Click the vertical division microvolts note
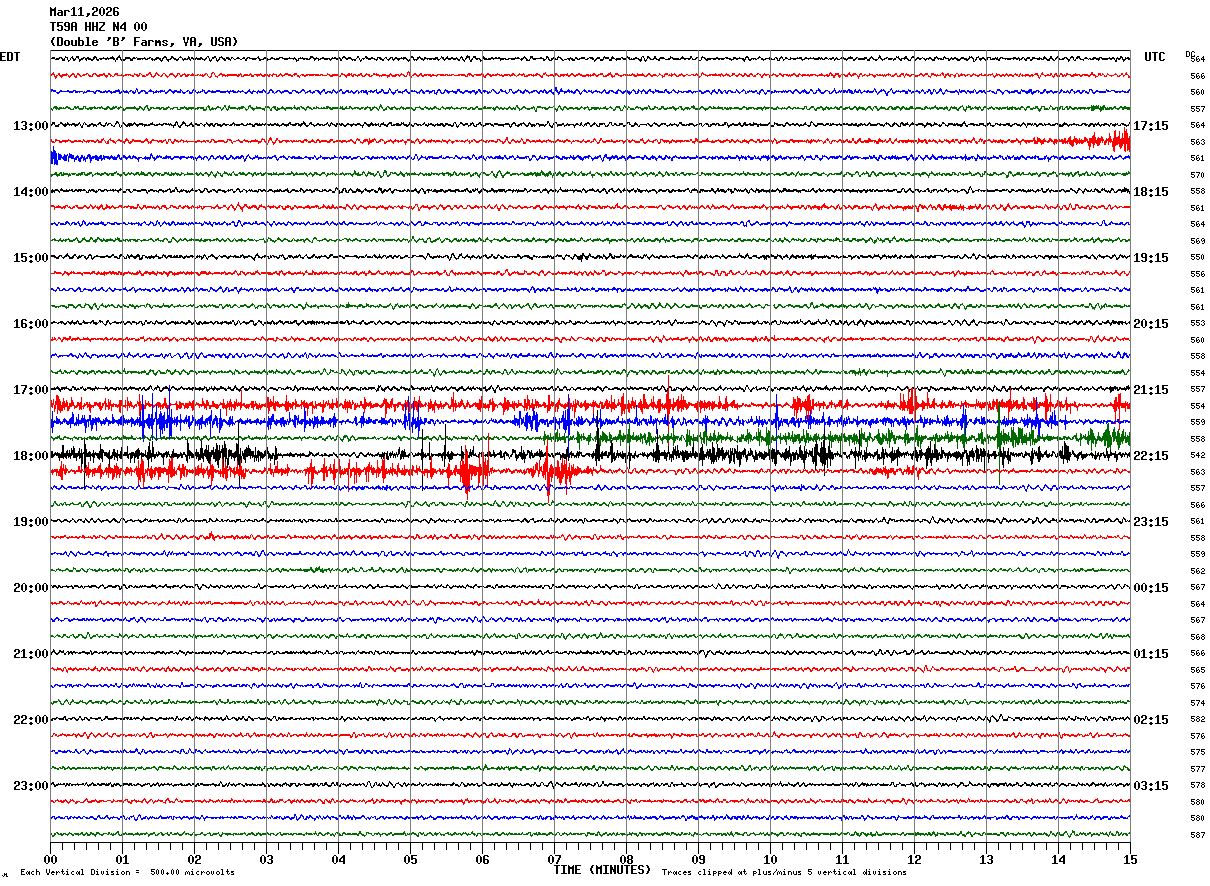Screen dimensions: 1210x886 (x=127, y=873)
